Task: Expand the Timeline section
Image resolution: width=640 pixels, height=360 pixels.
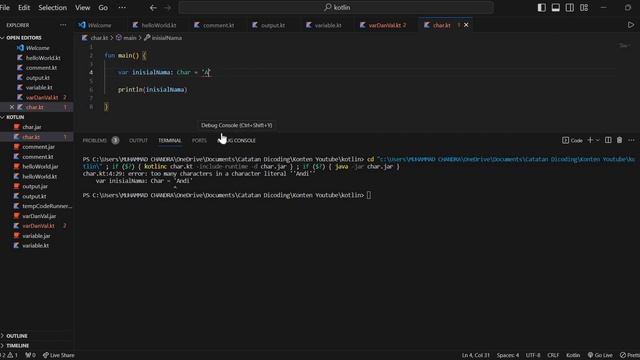Action: pyautogui.click(x=18, y=345)
